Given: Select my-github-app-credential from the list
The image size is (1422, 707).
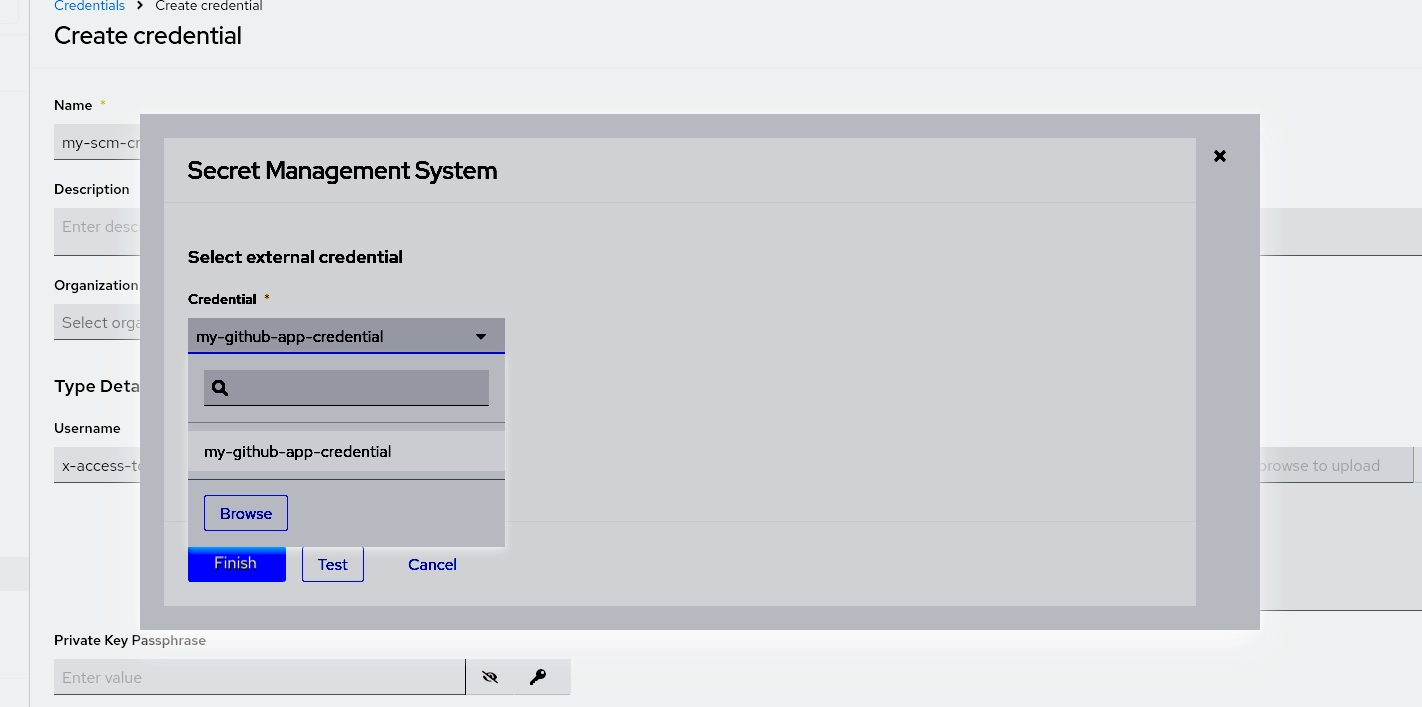Looking at the screenshot, I should [x=298, y=452].
